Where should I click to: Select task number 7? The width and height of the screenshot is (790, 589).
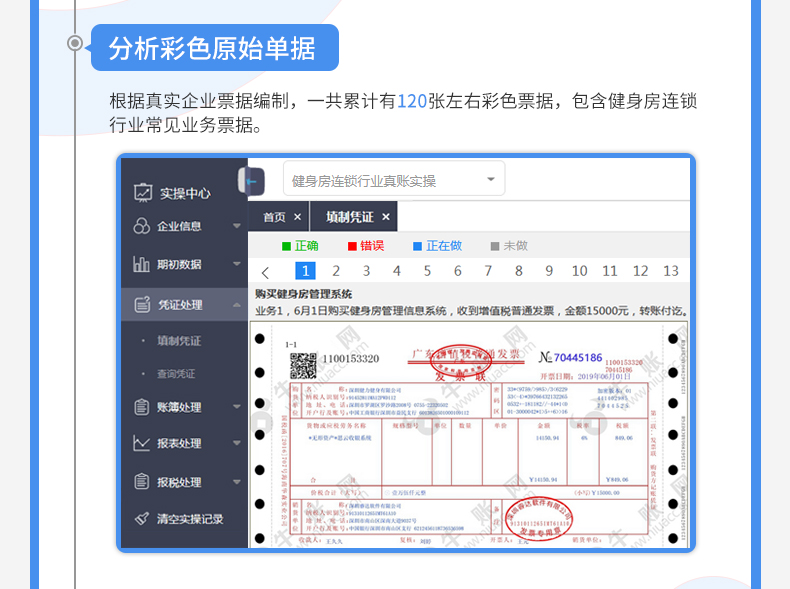(488, 271)
